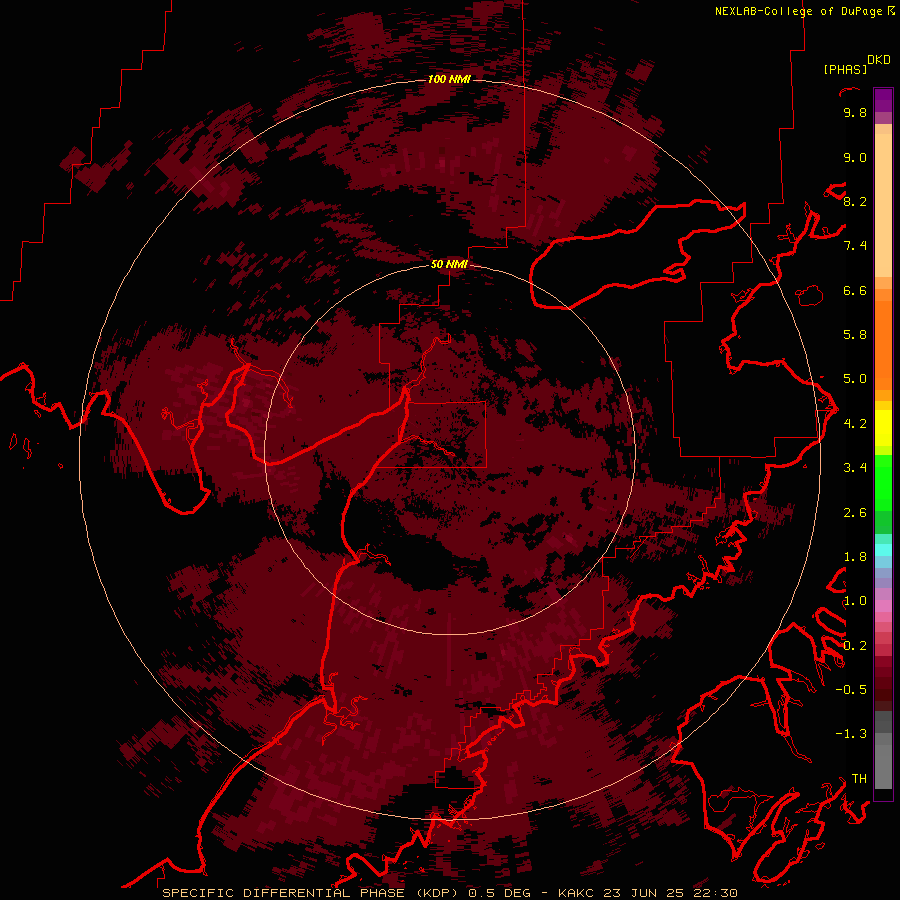Screen dimensions: 900x900
Task: Click the 7.4 scale value
Action: (x=855, y=246)
